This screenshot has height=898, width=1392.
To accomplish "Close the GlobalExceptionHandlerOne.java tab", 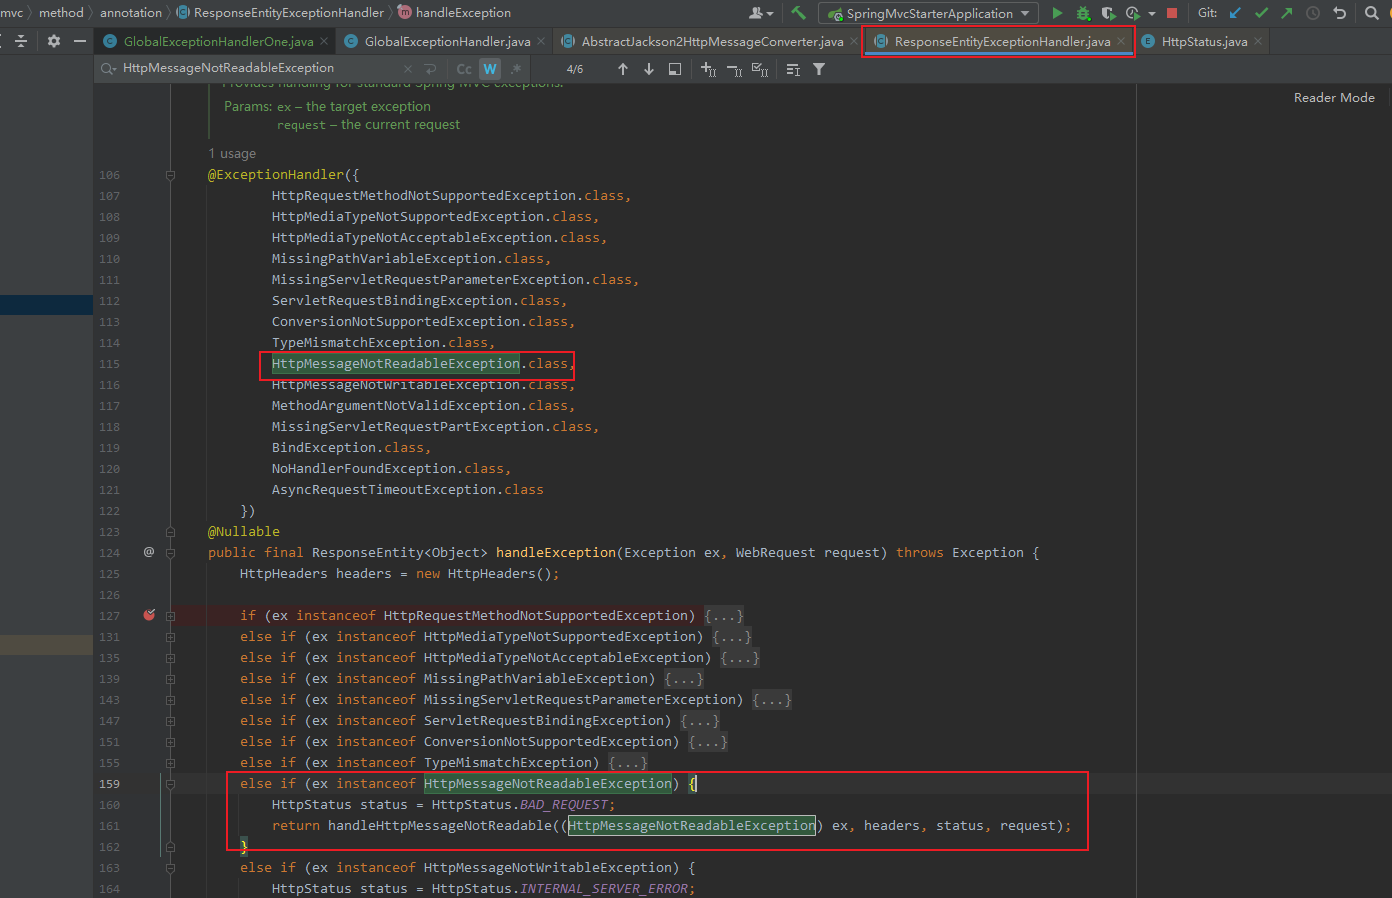I will click(x=324, y=41).
